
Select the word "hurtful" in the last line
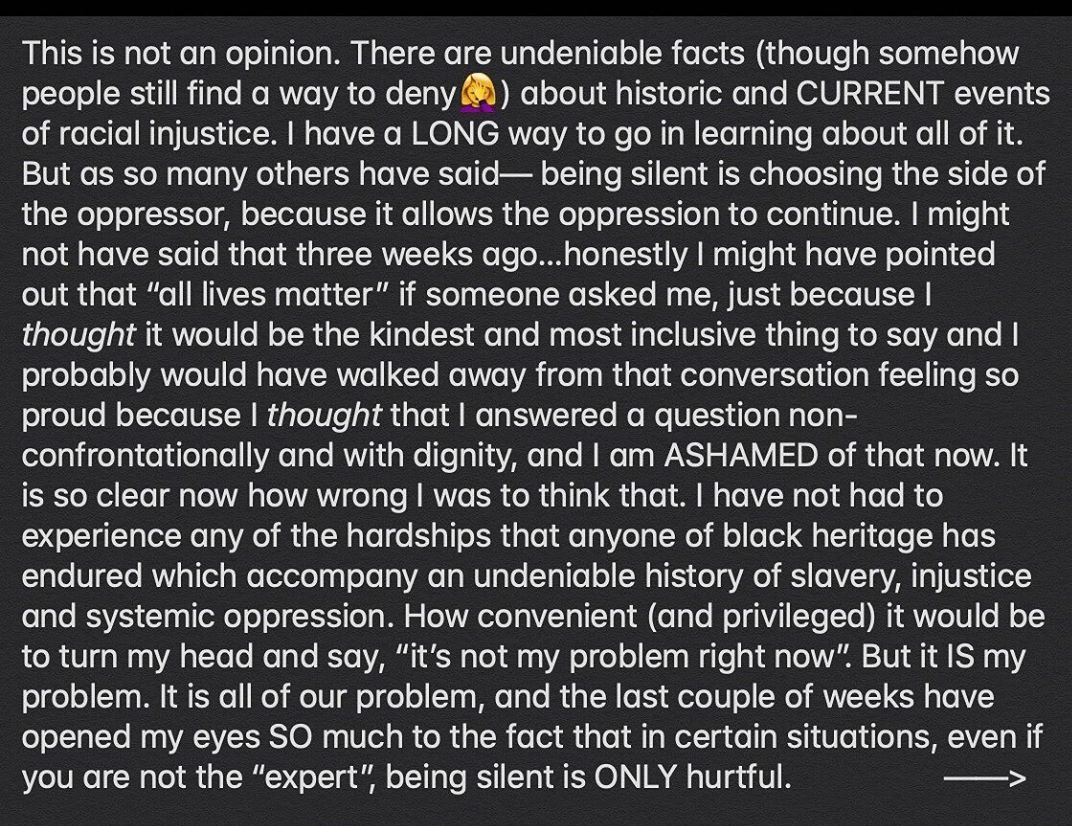tap(735, 777)
